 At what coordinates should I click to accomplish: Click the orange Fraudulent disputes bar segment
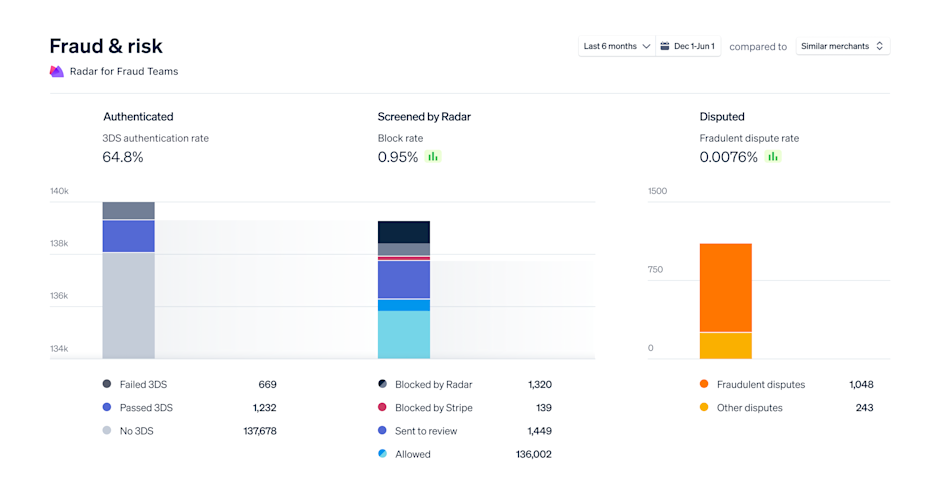pyautogui.click(x=725, y=288)
